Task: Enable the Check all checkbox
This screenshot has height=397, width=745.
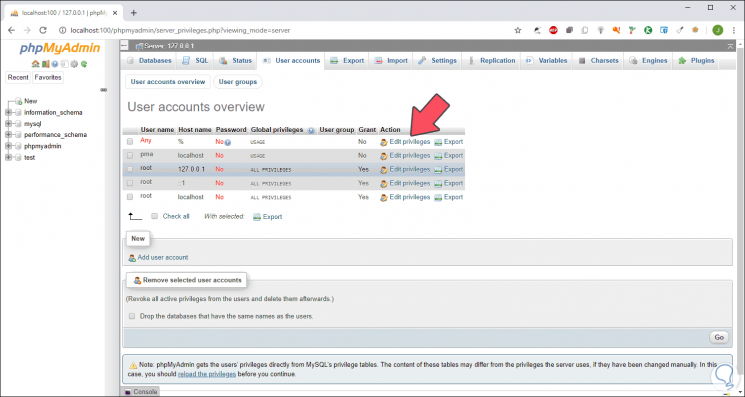Action: click(x=154, y=216)
